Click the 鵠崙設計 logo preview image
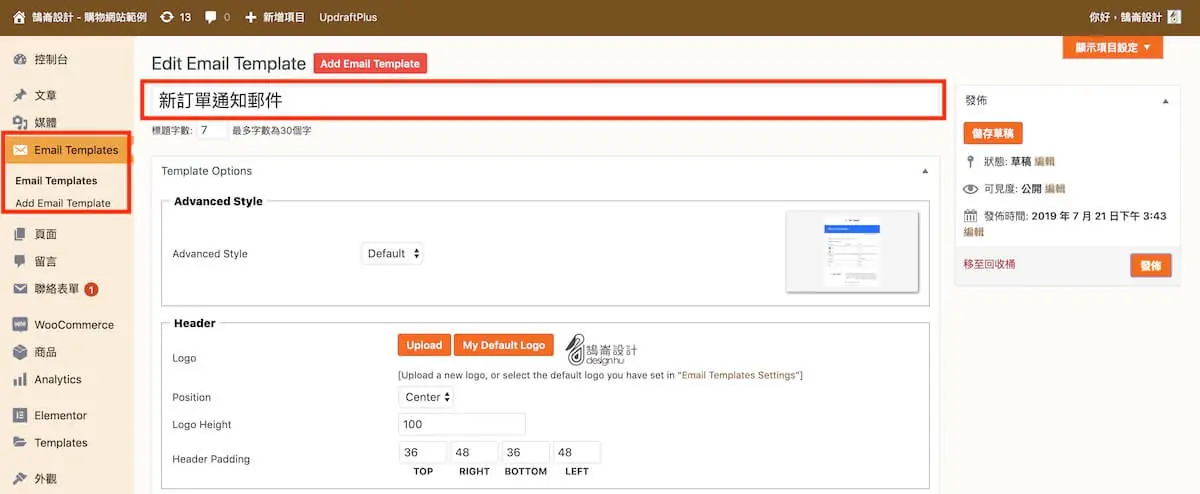Image resolution: width=1200 pixels, height=494 pixels. [x=601, y=349]
